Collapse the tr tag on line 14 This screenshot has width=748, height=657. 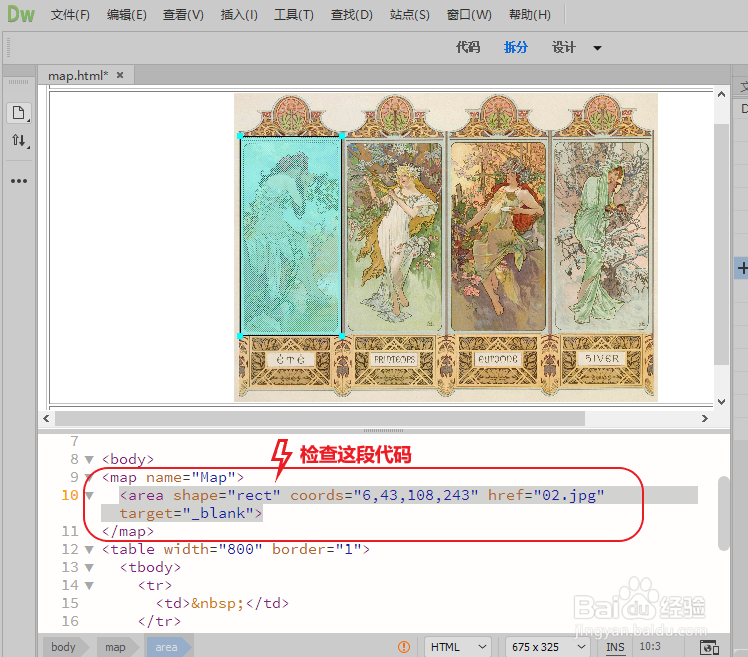click(x=89, y=585)
